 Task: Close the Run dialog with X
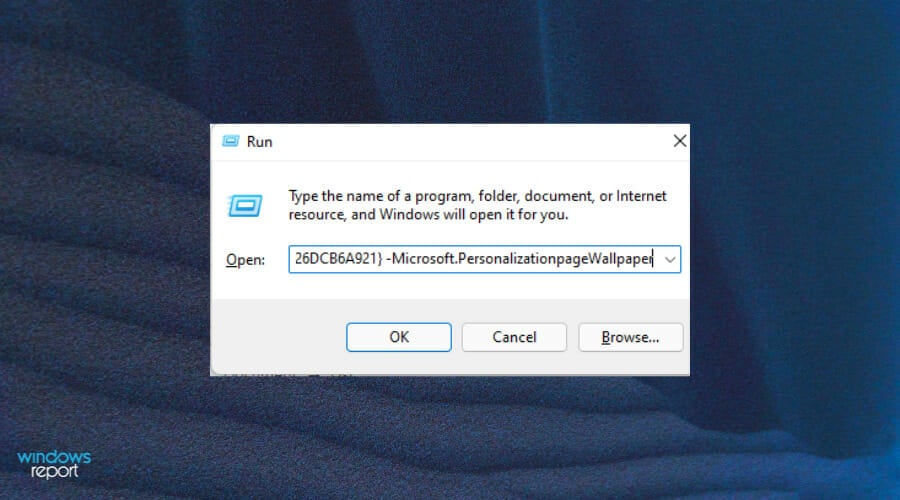coord(680,141)
